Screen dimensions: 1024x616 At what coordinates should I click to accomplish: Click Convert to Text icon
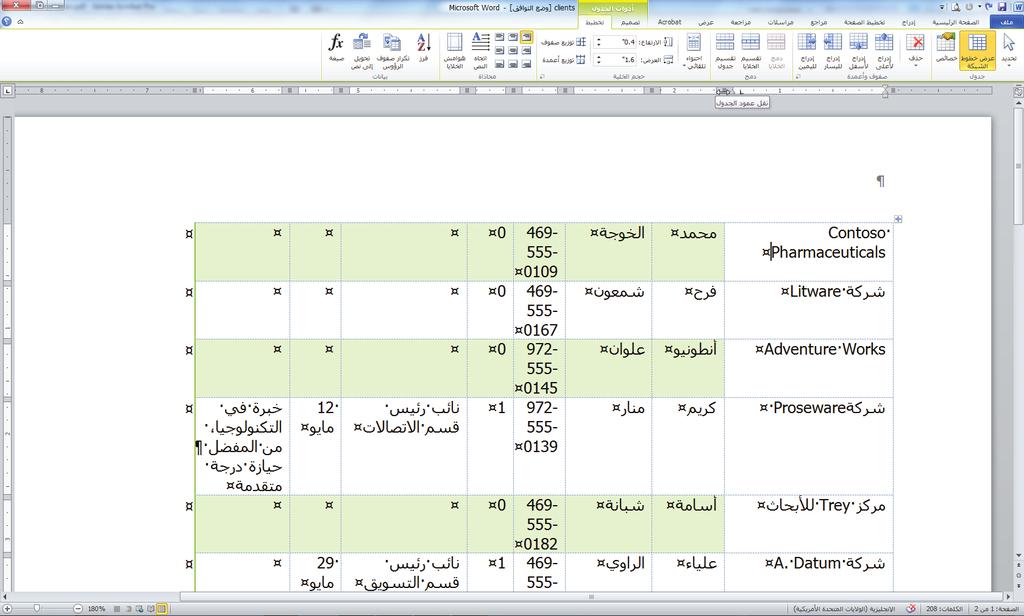click(362, 51)
